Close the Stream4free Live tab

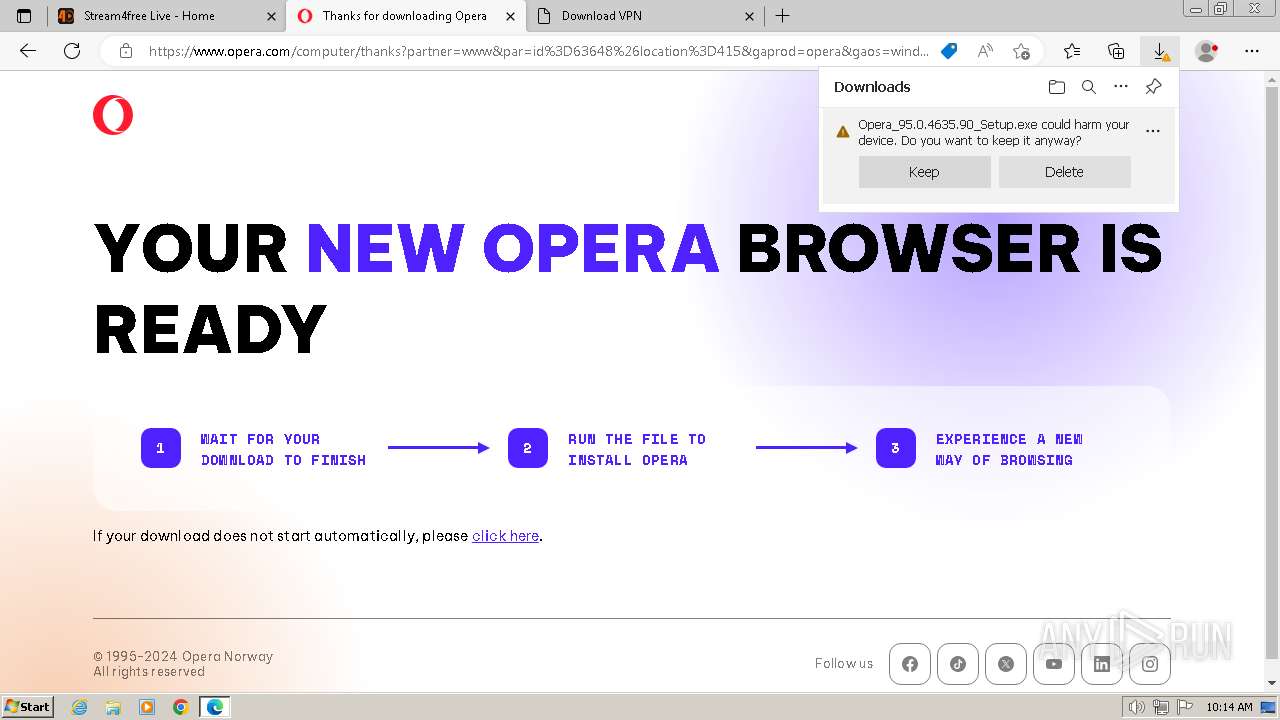[272, 16]
